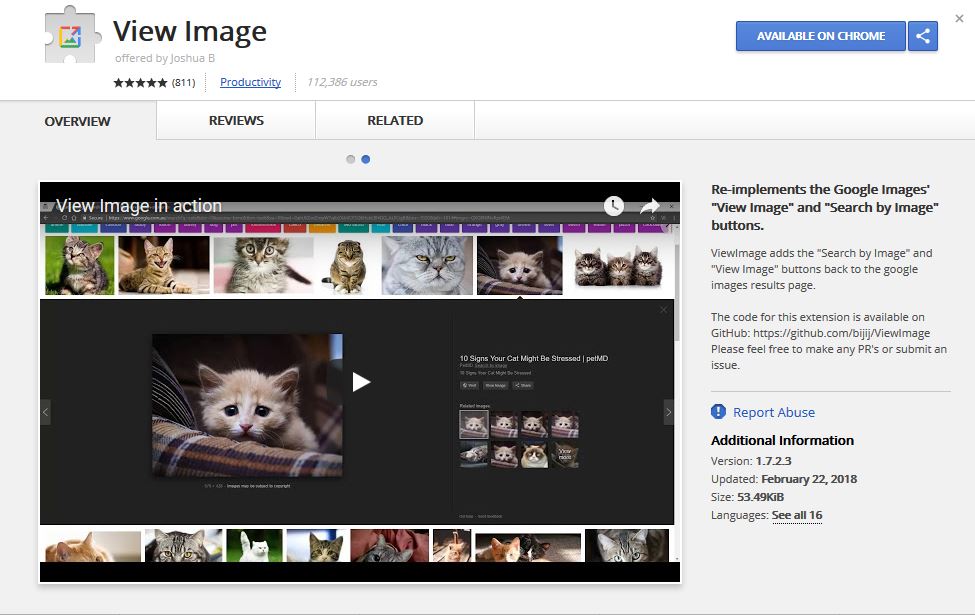This screenshot has width=975, height=615.
Task: Select the second carousel navigation dot
Action: [365, 158]
